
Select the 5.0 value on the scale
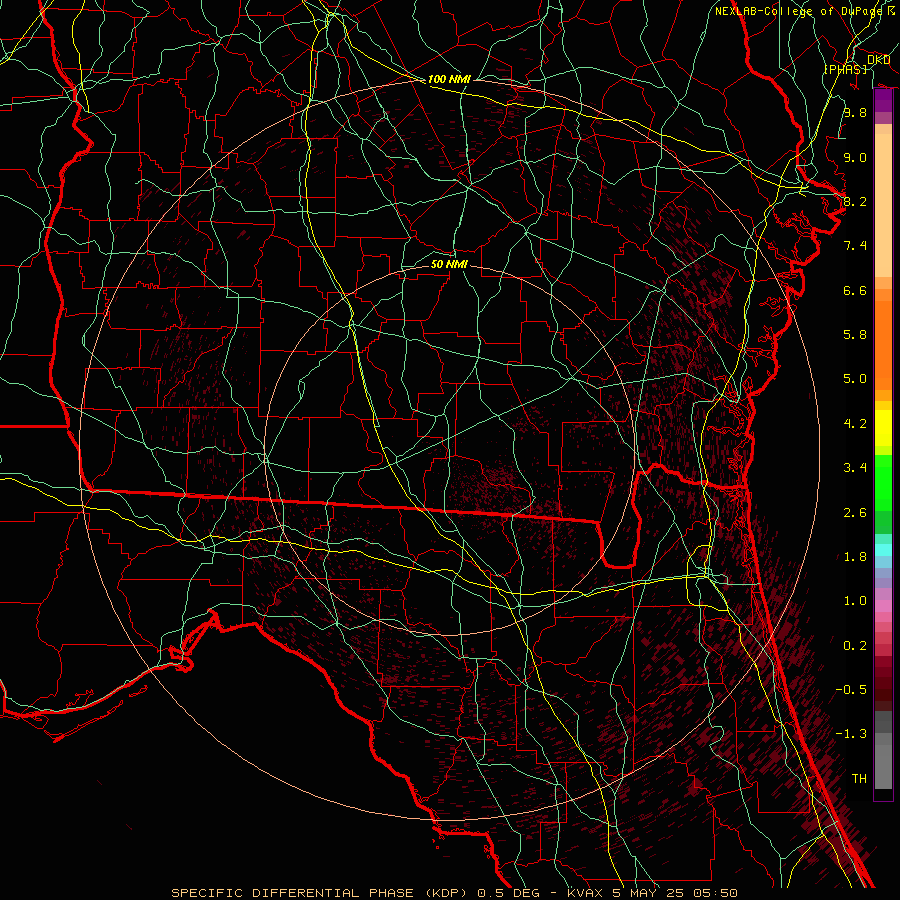(855, 379)
